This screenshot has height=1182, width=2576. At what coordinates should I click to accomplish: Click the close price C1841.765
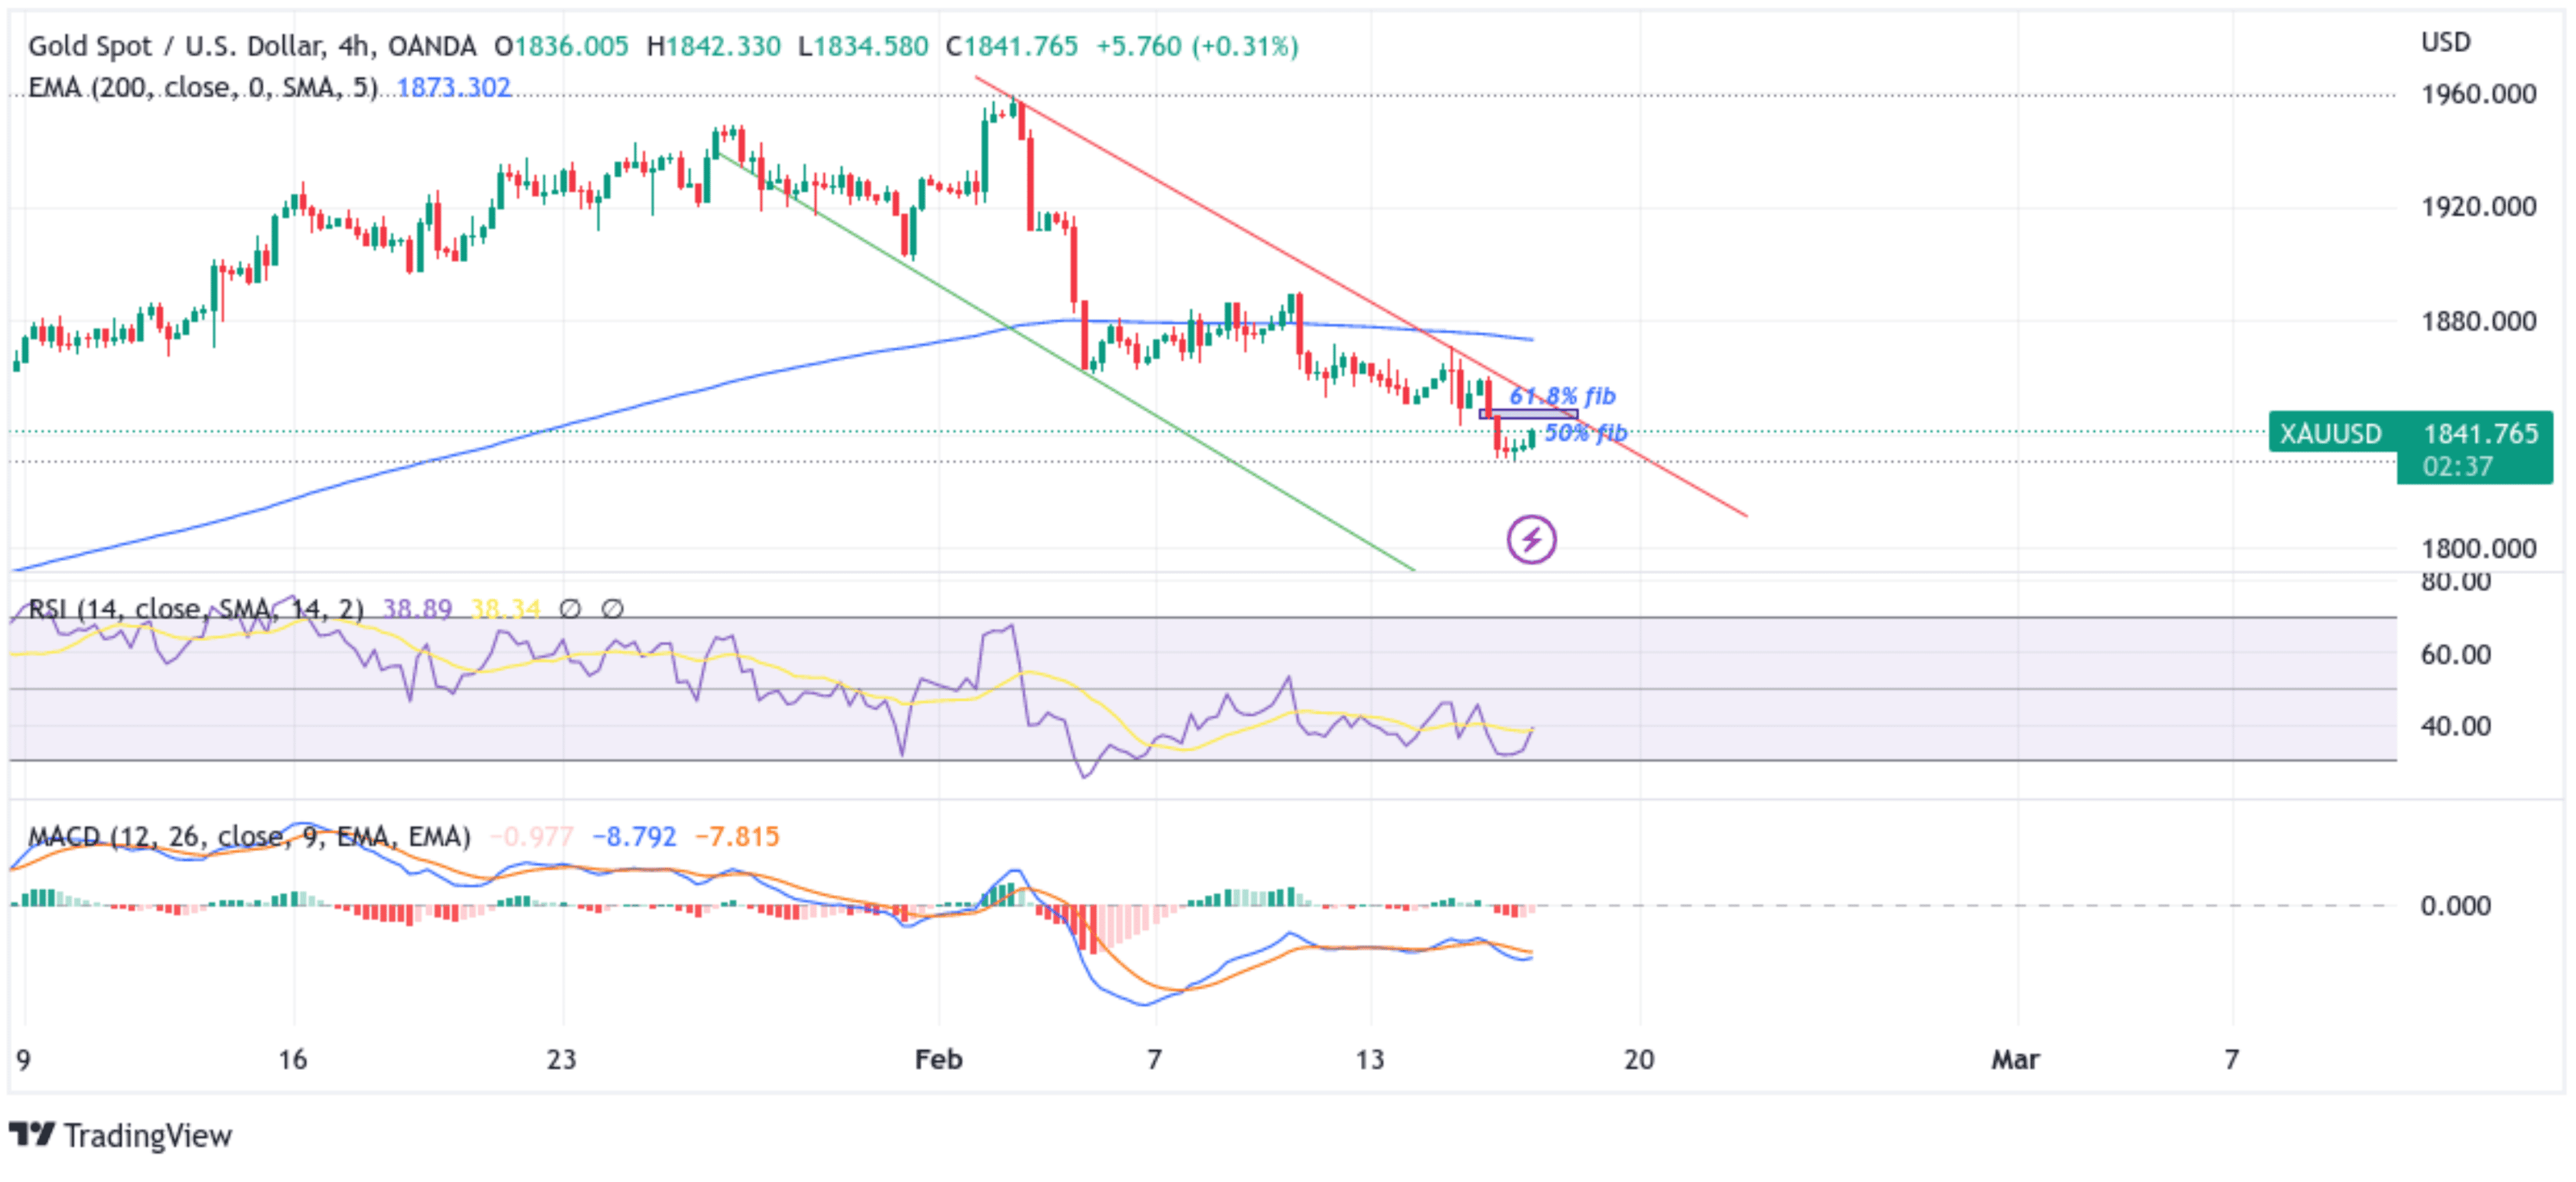pyautogui.click(x=1012, y=46)
